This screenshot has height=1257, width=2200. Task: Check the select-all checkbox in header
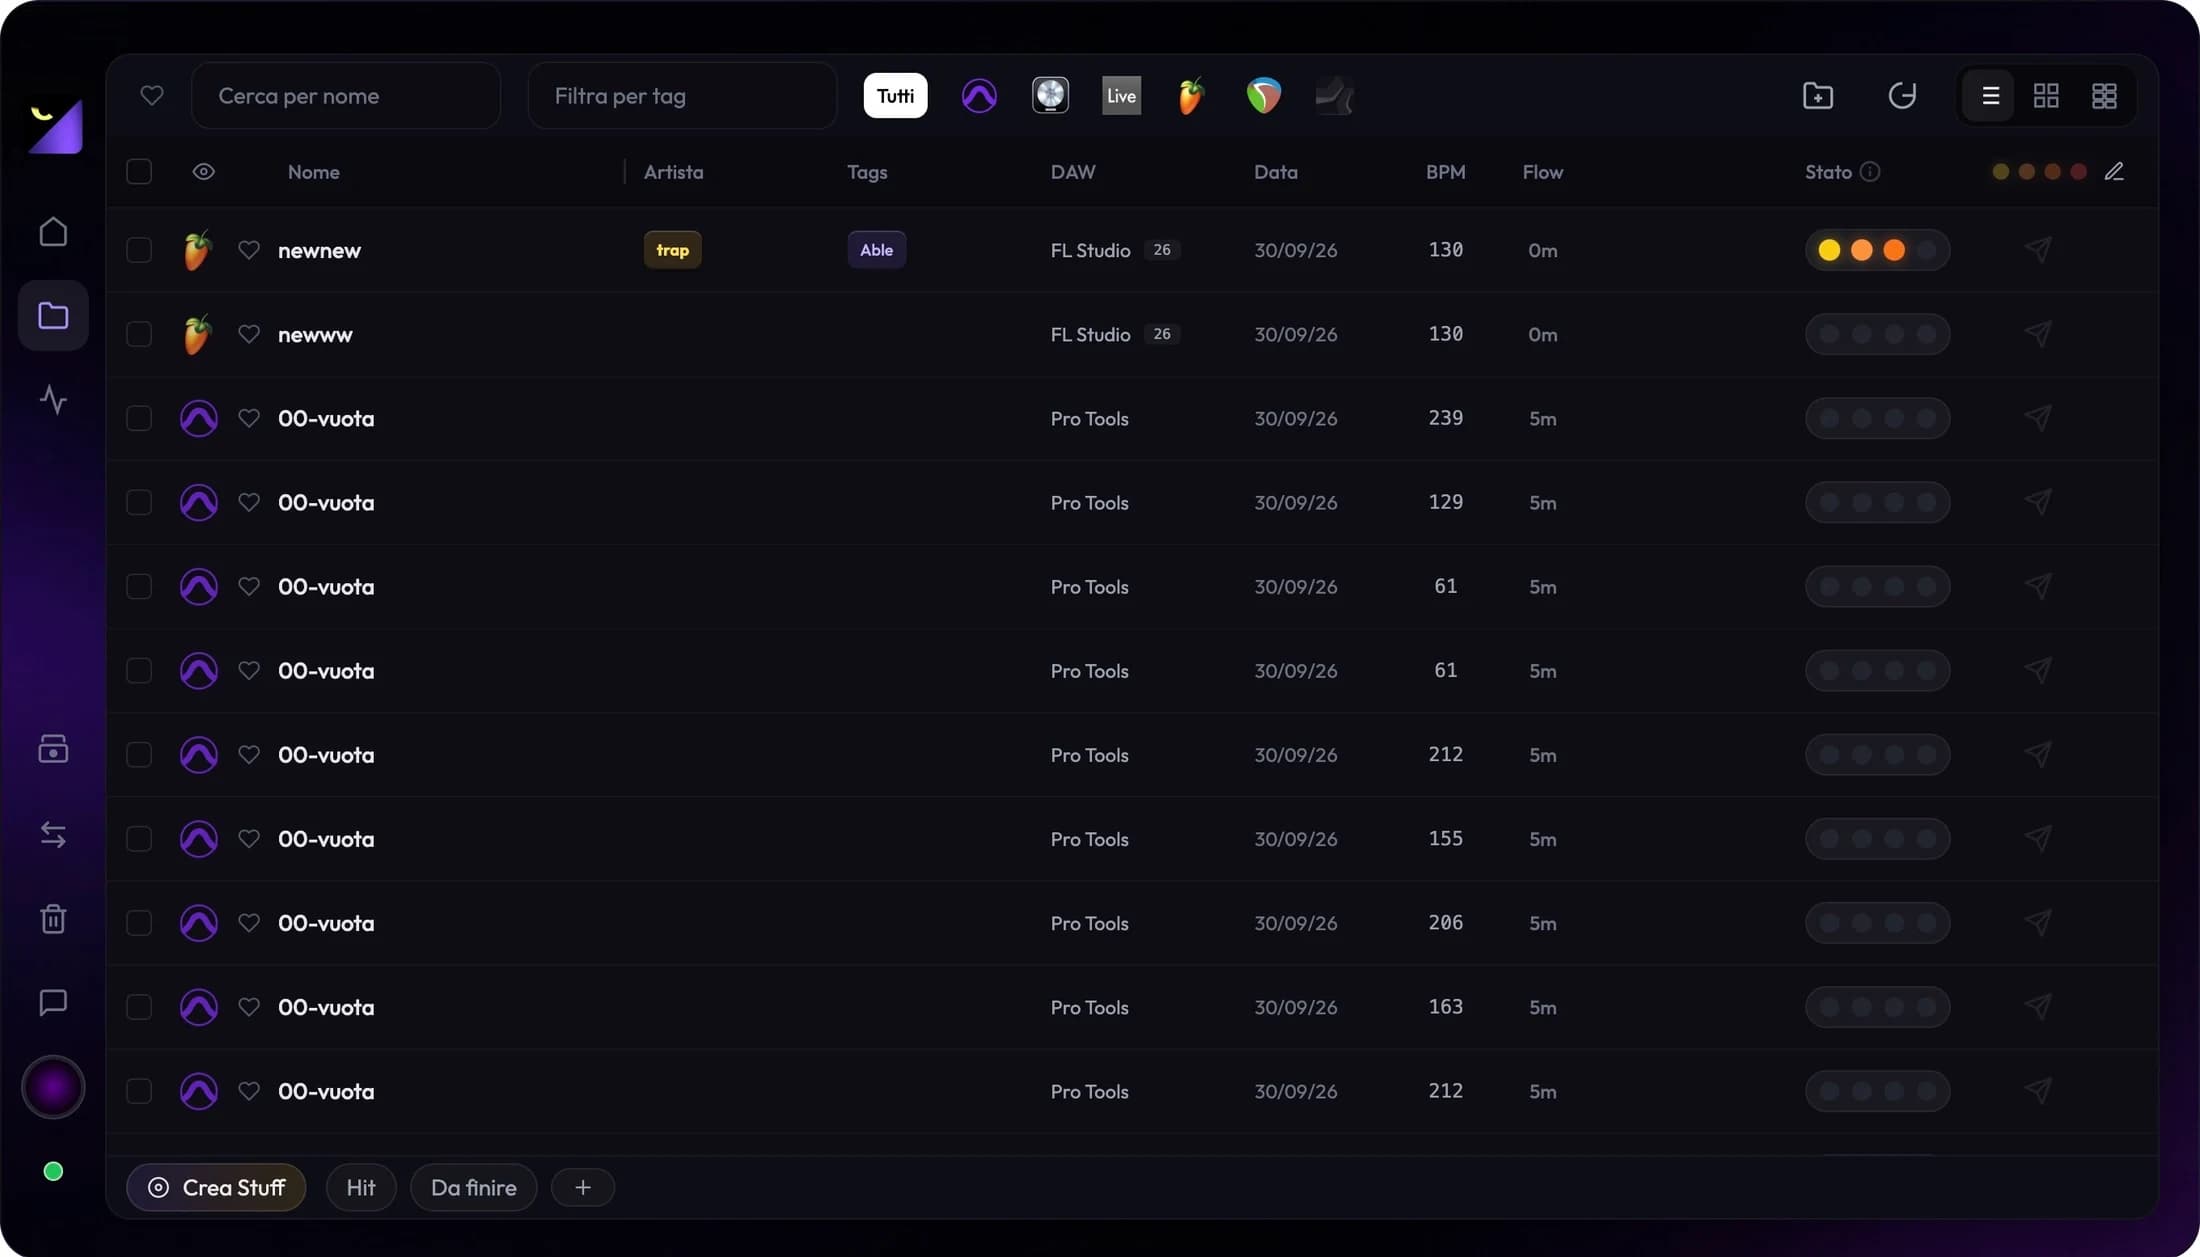tap(139, 172)
